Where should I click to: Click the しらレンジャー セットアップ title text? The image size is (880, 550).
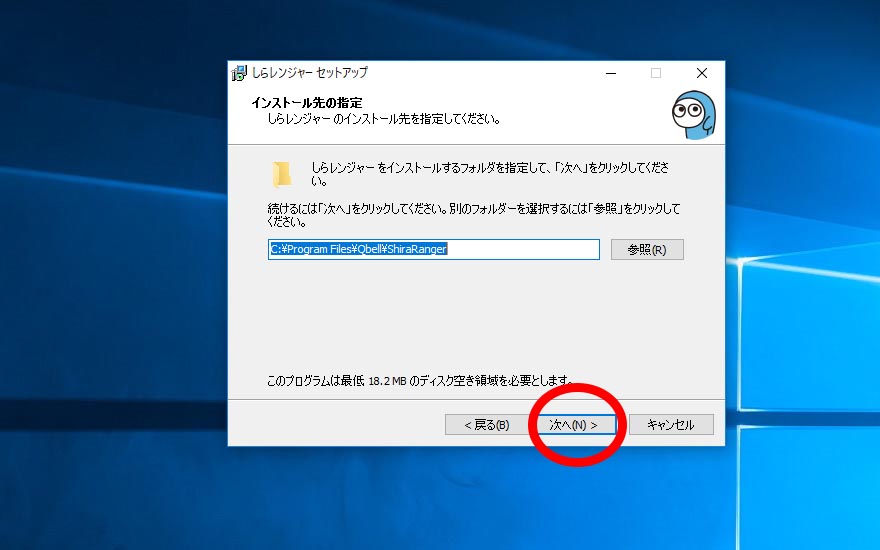310,73
